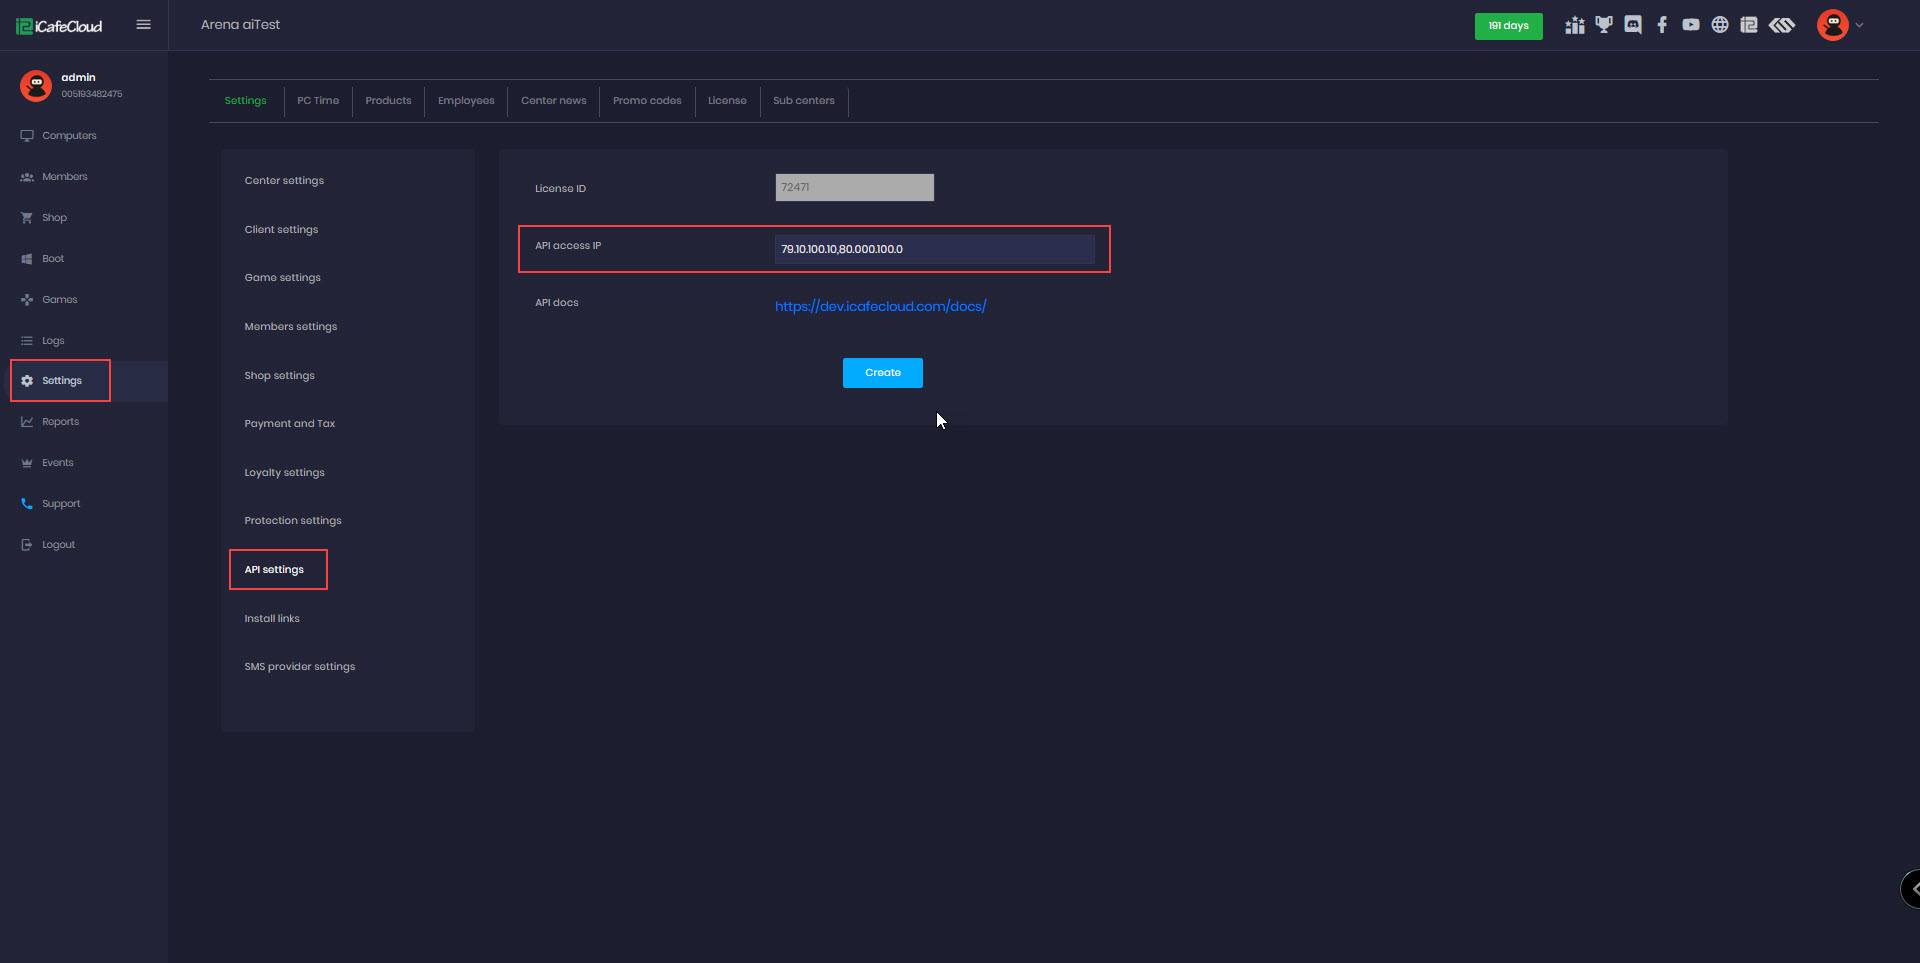Click the 191 days license badge
Image resolution: width=1920 pixels, height=963 pixels.
[1508, 26]
